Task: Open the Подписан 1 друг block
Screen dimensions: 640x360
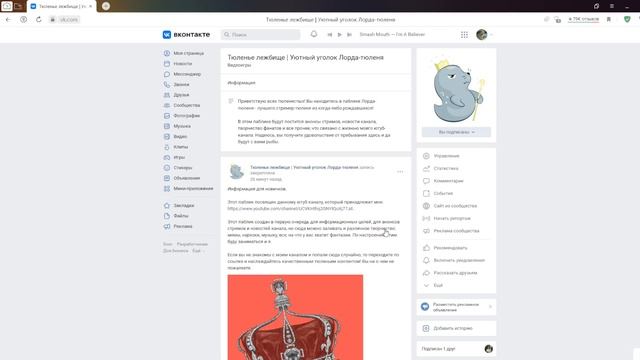Action: 456,349
